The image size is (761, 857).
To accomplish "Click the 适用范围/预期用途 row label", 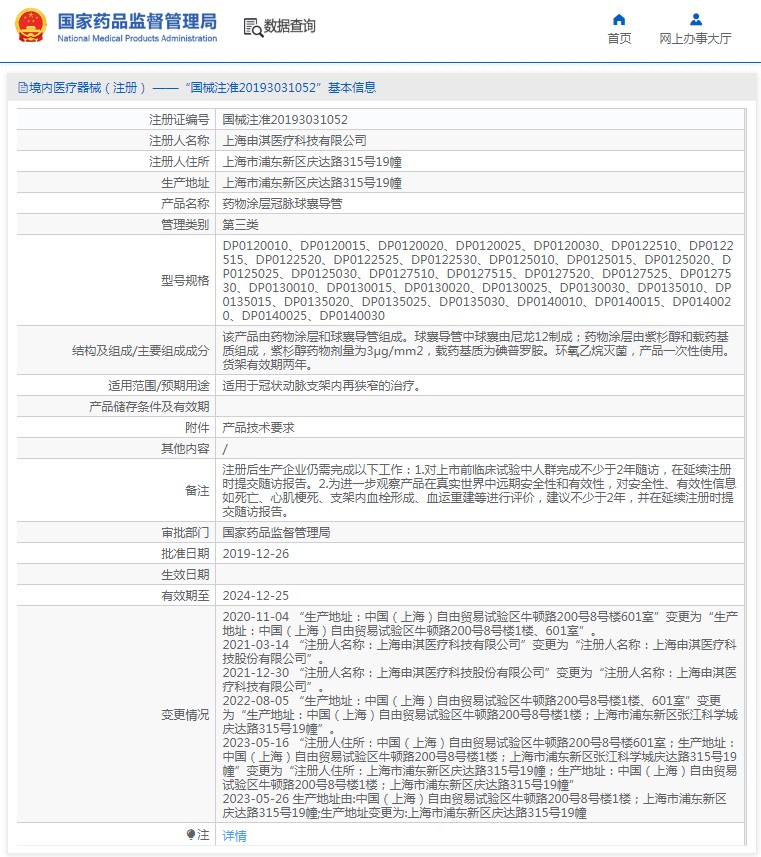I will point(159,385).
